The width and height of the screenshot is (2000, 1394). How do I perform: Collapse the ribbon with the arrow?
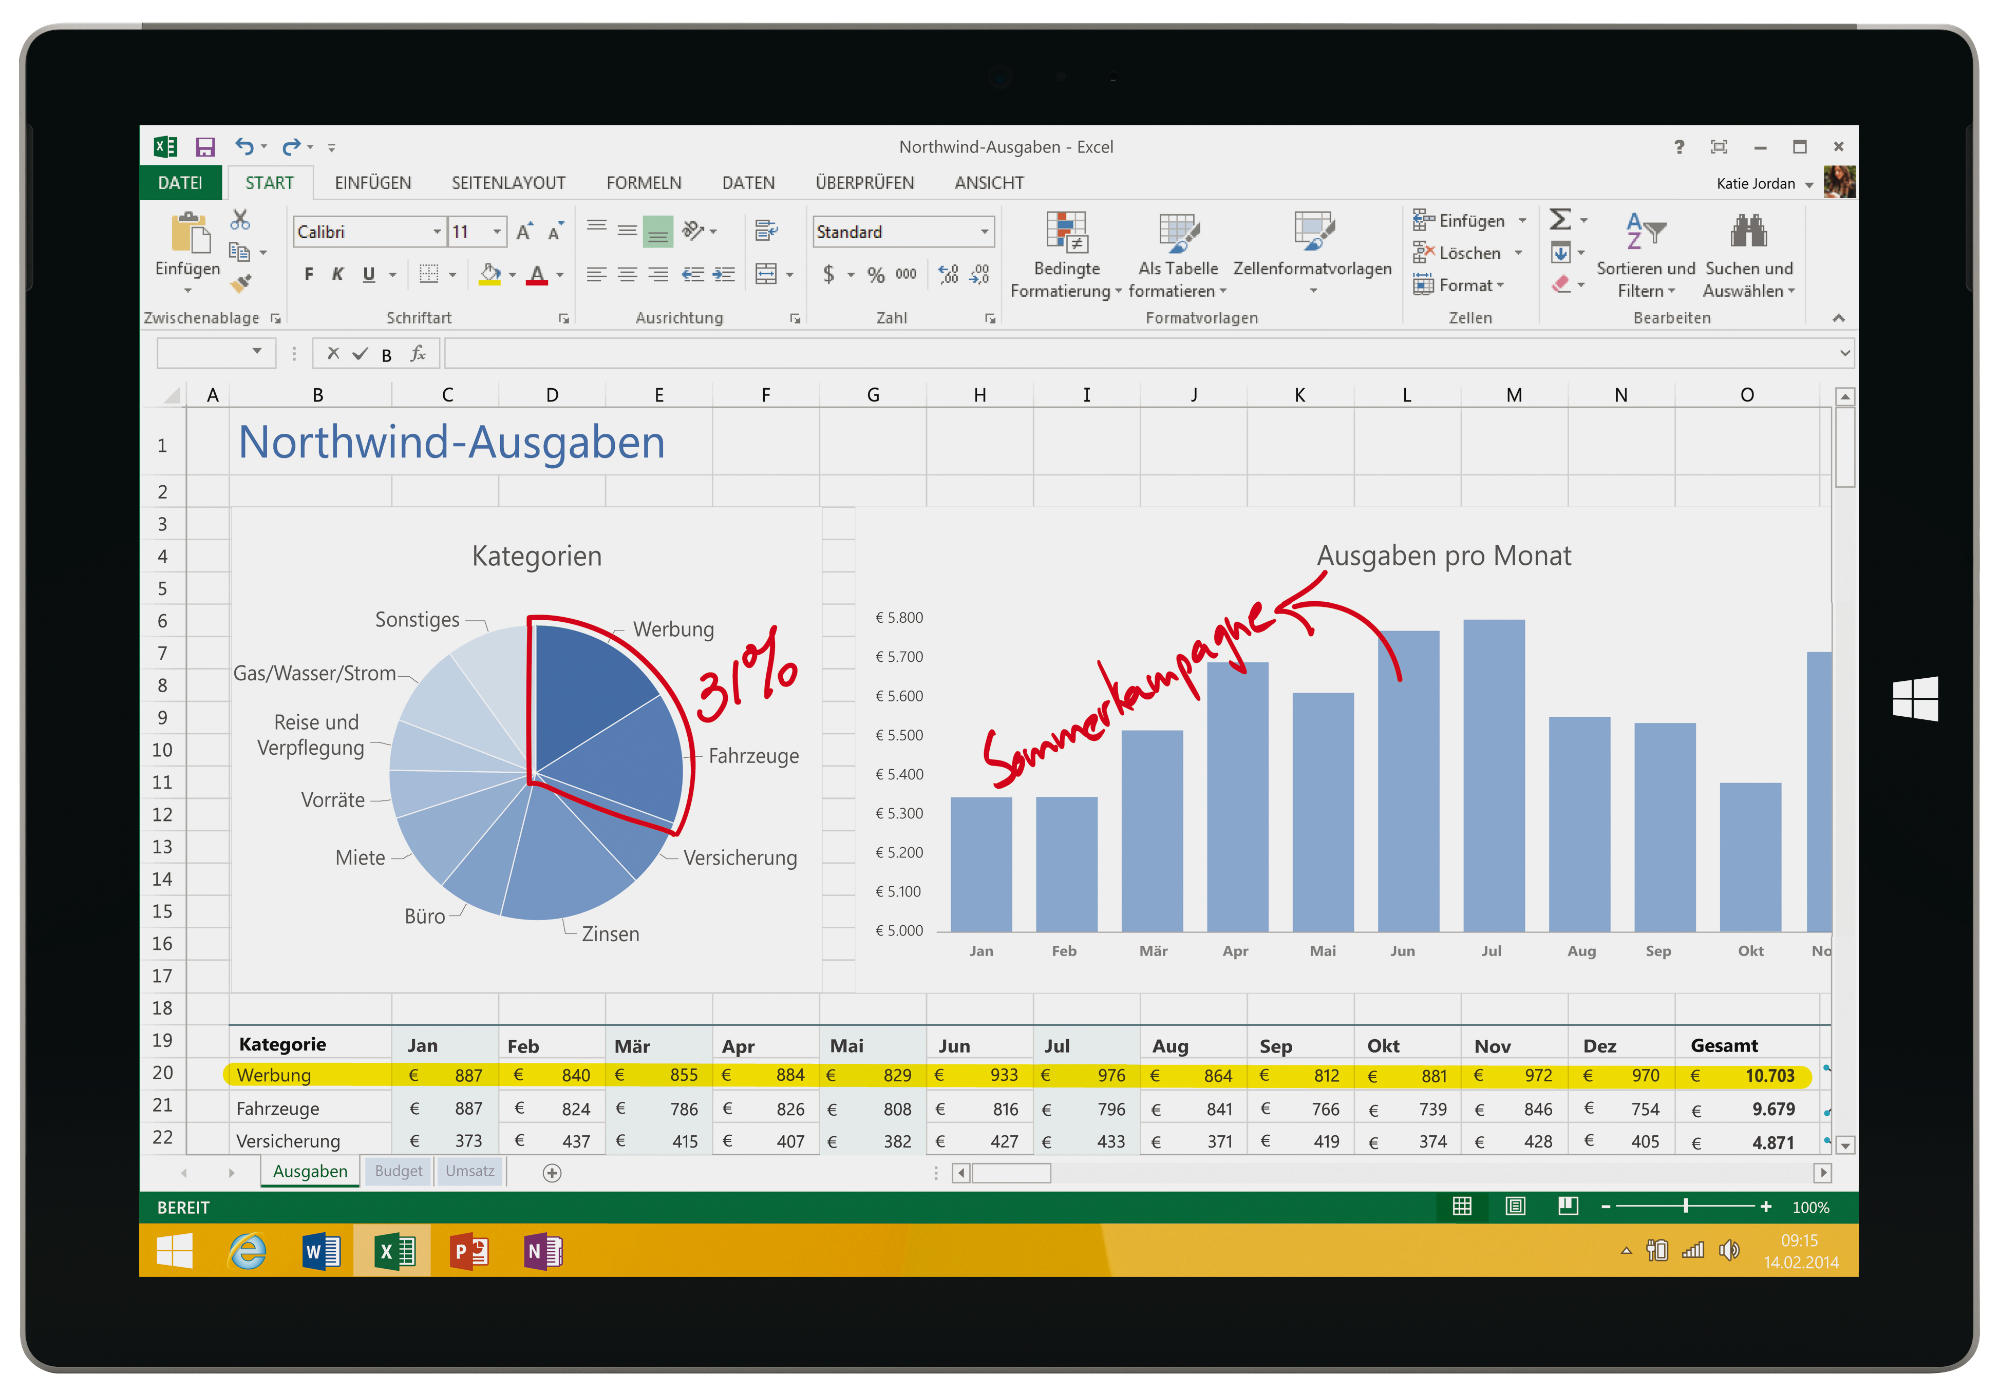pos(1838,318)
